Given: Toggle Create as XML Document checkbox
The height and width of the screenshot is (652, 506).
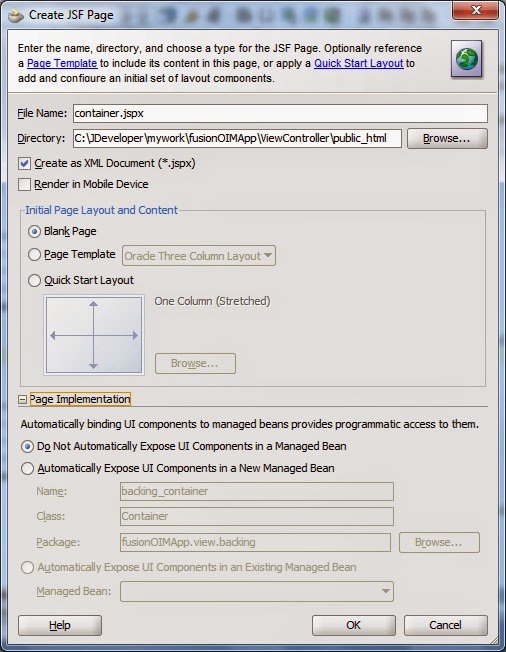Looking at the screenshot, I should click(25, 163).
